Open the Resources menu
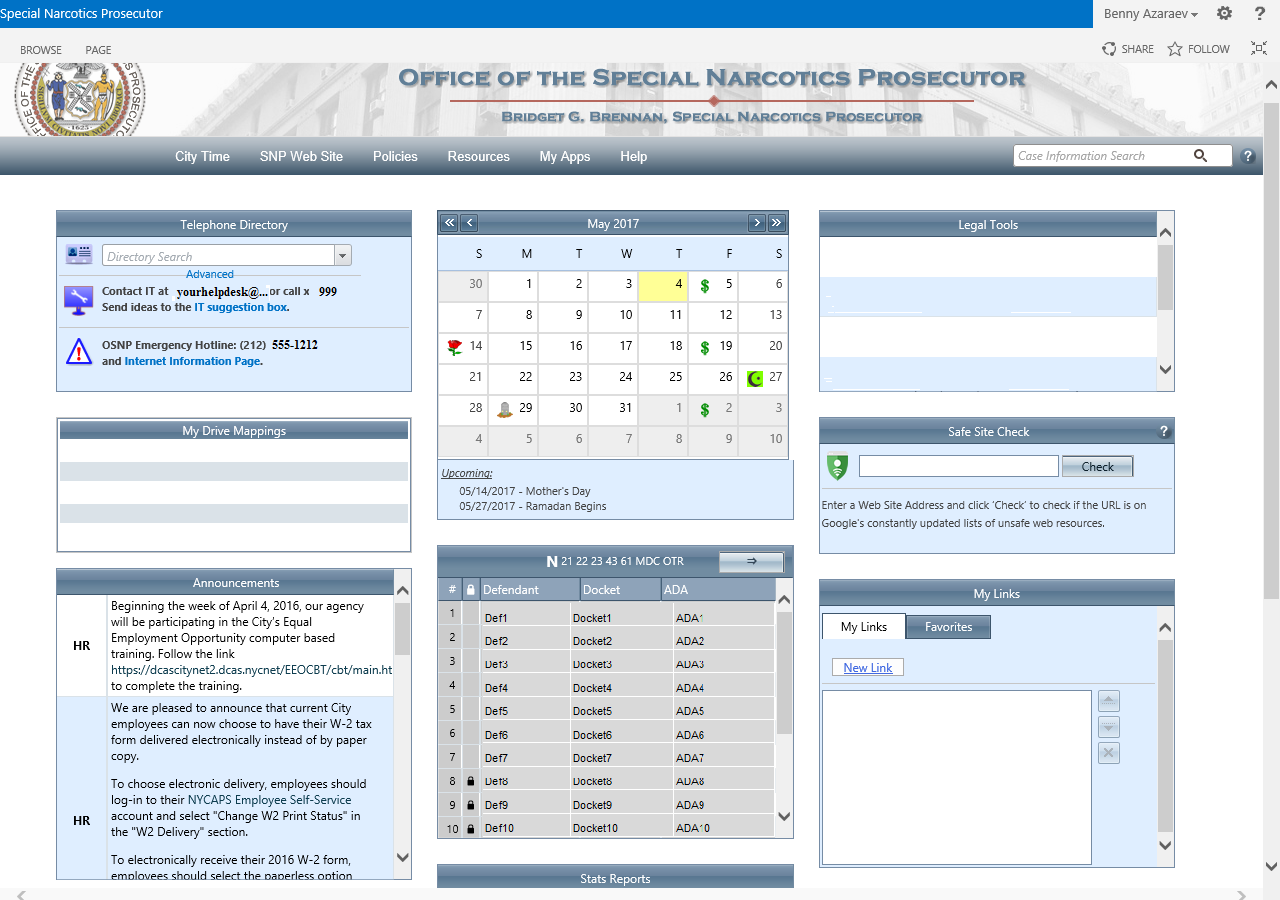 [x=478, y=156]
